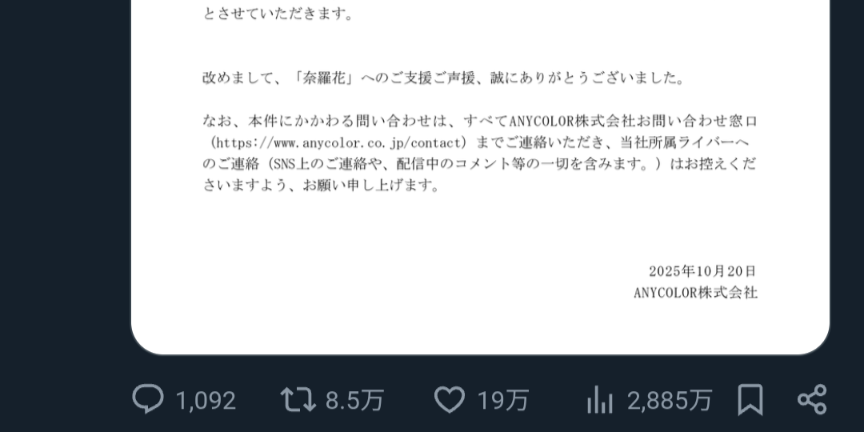
Task: Select the 19万 likes count
Action: coord(503,401)
